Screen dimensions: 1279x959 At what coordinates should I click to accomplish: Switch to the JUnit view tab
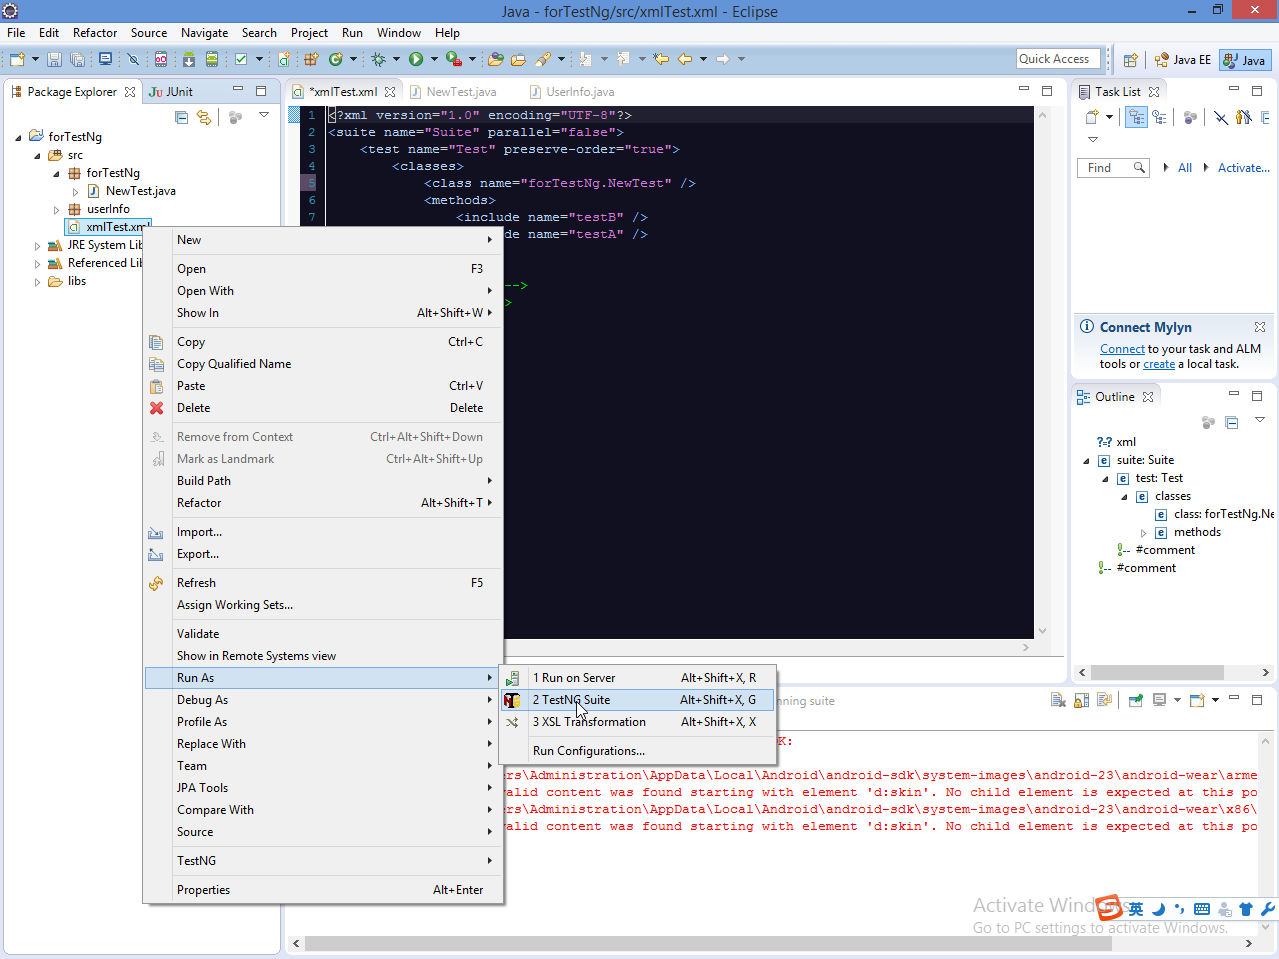point(171,92)
